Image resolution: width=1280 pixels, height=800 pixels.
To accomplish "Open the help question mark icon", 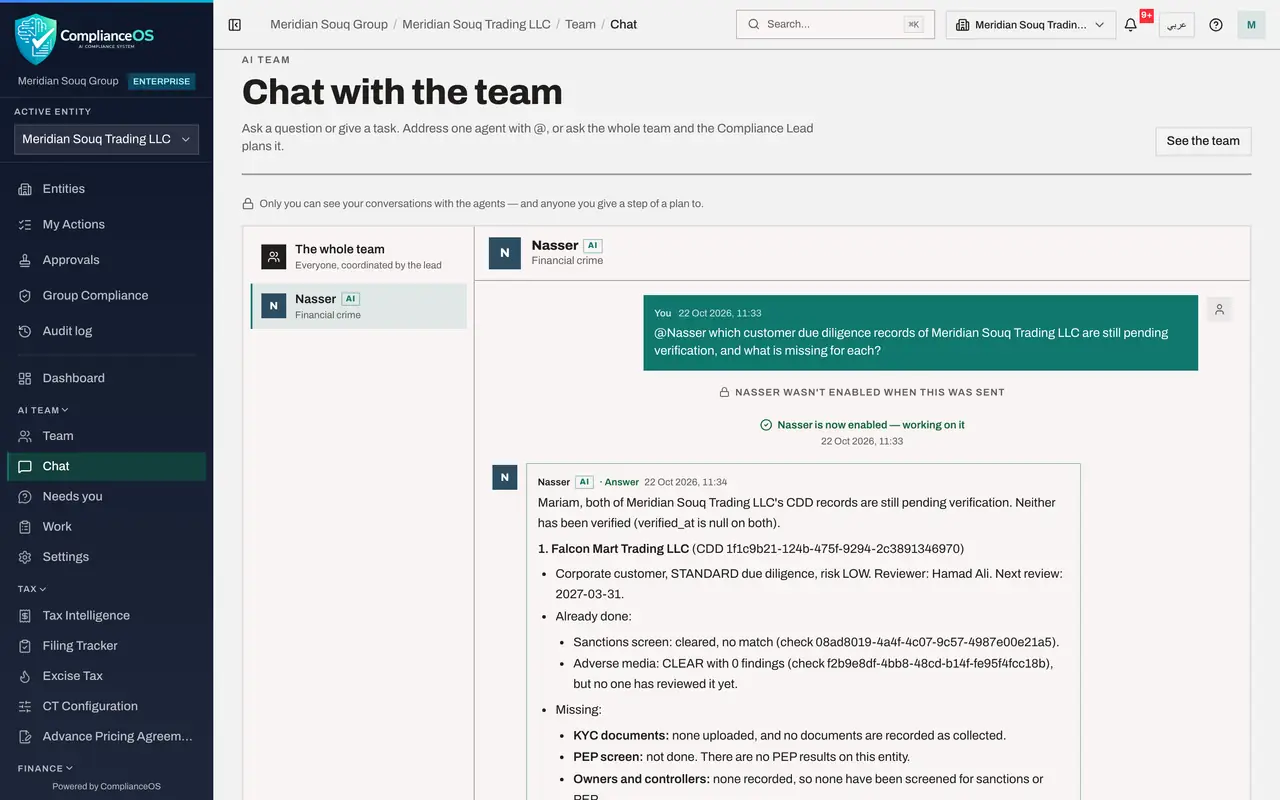I will point(1216,25).
